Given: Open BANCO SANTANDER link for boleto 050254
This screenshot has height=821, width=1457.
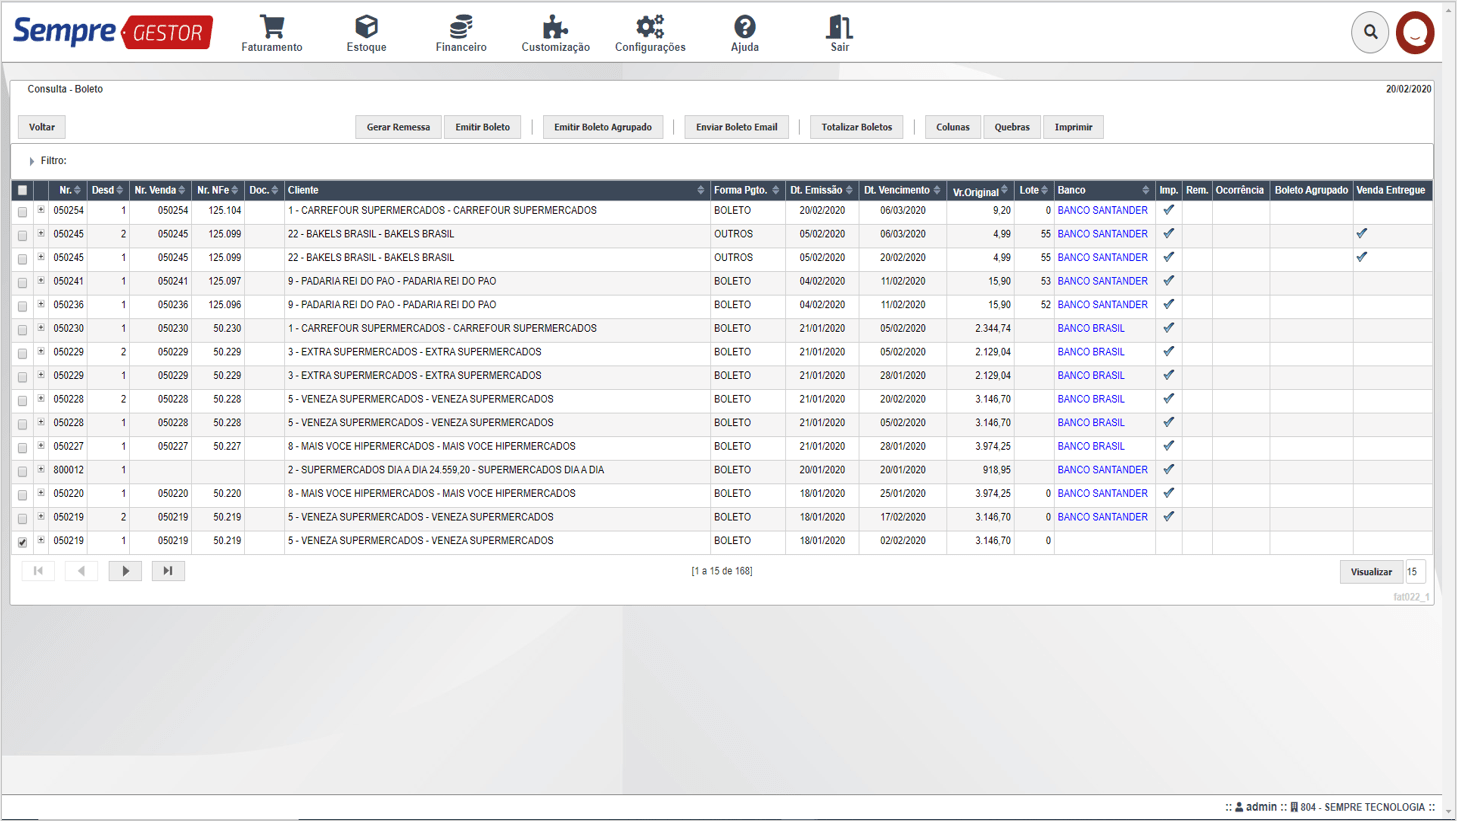Looking at the screenshot, I should (1102, 211).
